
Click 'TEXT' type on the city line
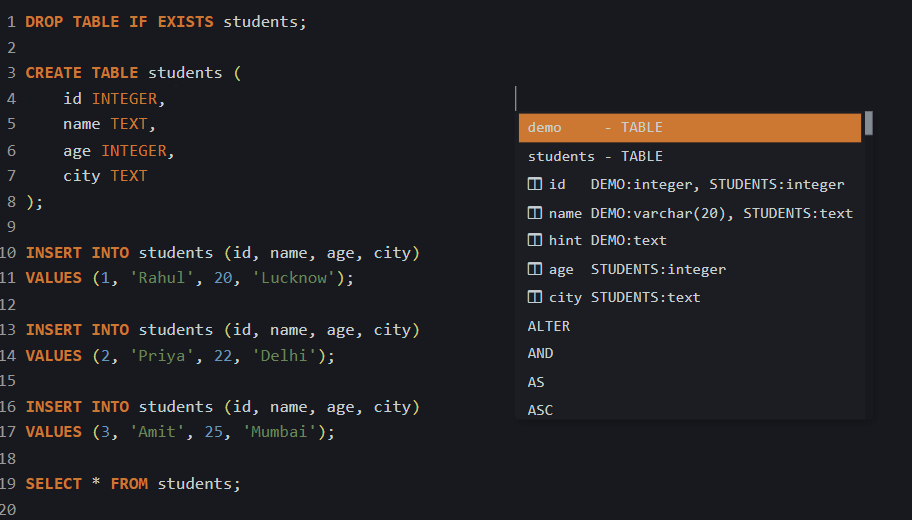click(x=129, y=176)
